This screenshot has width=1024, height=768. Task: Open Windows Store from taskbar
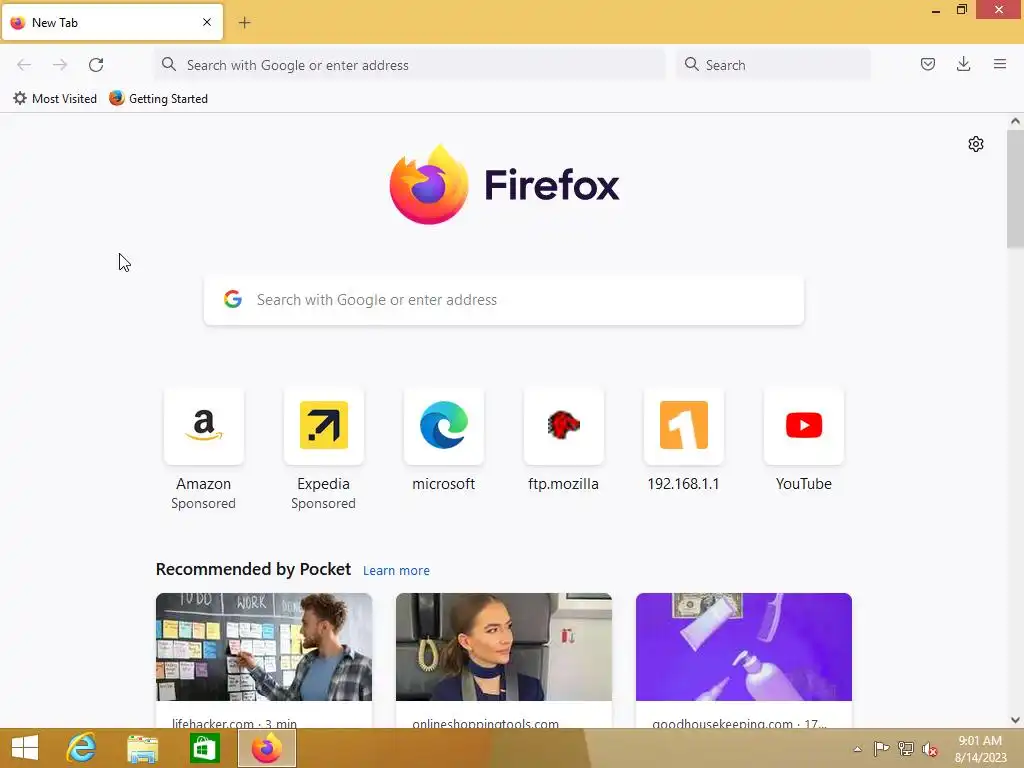coord(204,748)
